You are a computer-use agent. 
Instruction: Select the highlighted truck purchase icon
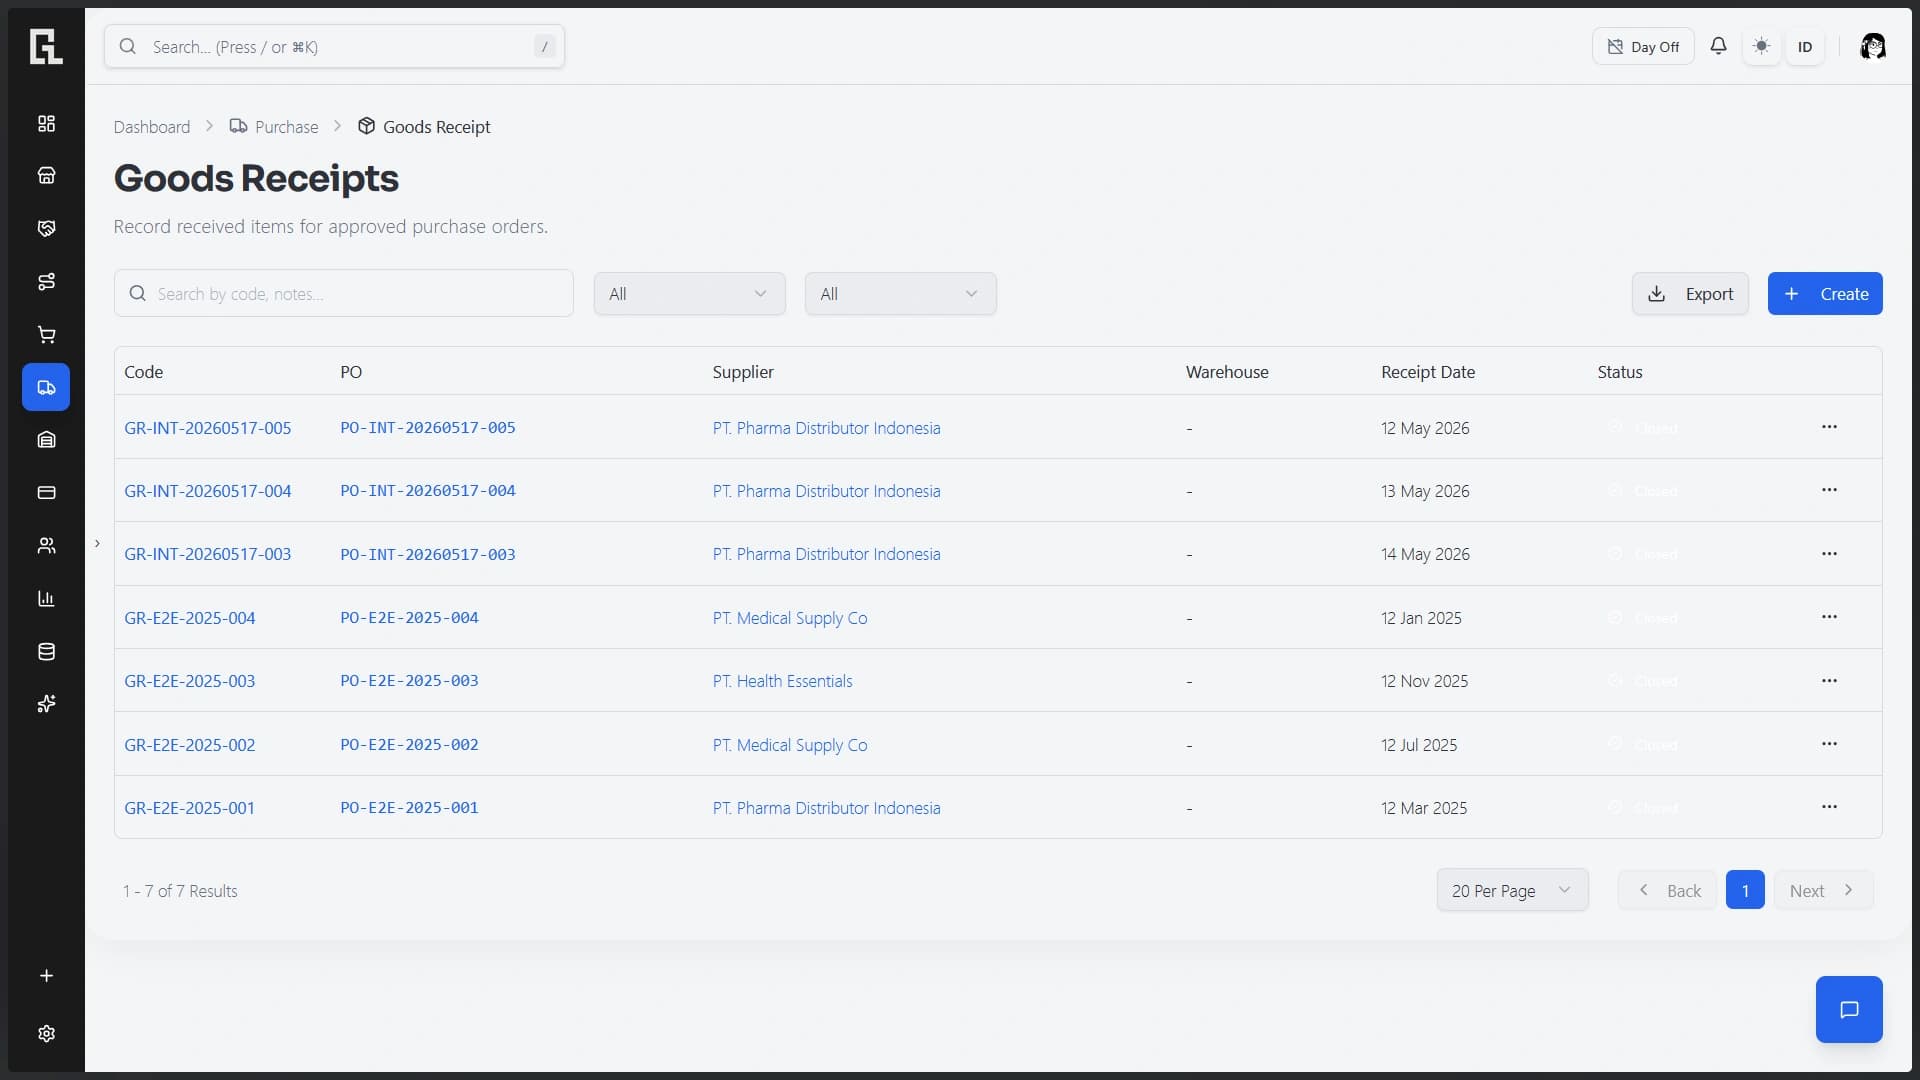coord(46,387)
